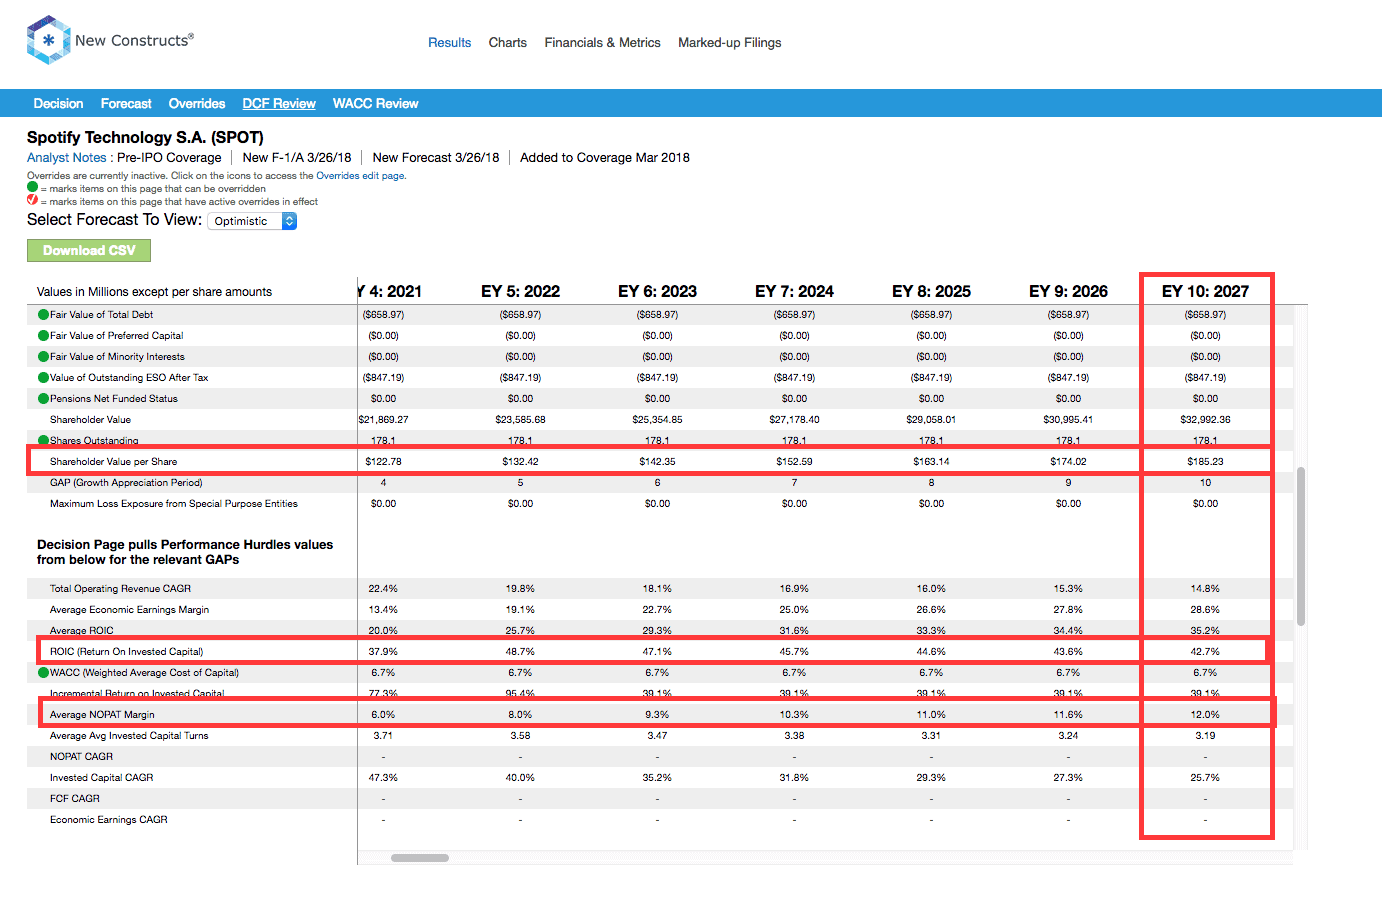Click the EY 10: 2027 column header
Screen dimensions: 1382x903
pyautogui.click(x=1205, y=291)
